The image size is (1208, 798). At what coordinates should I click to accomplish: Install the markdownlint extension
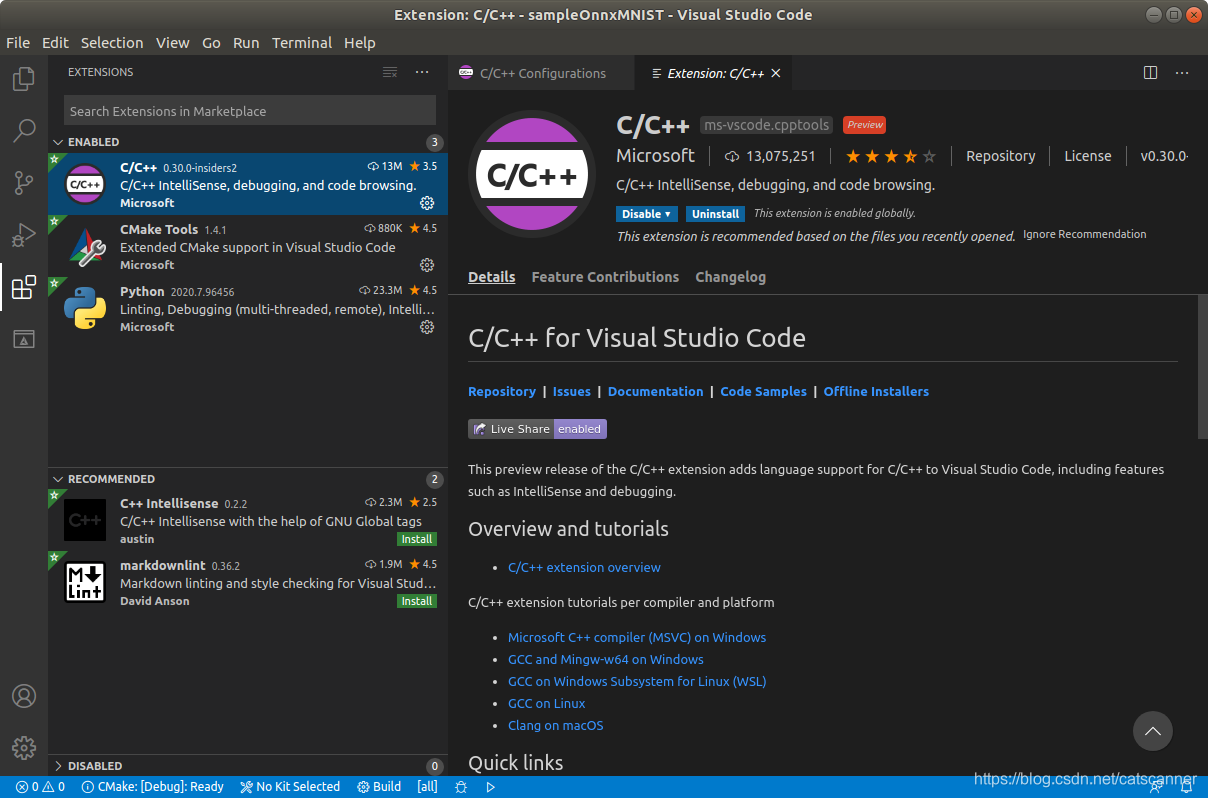[417, 601]
